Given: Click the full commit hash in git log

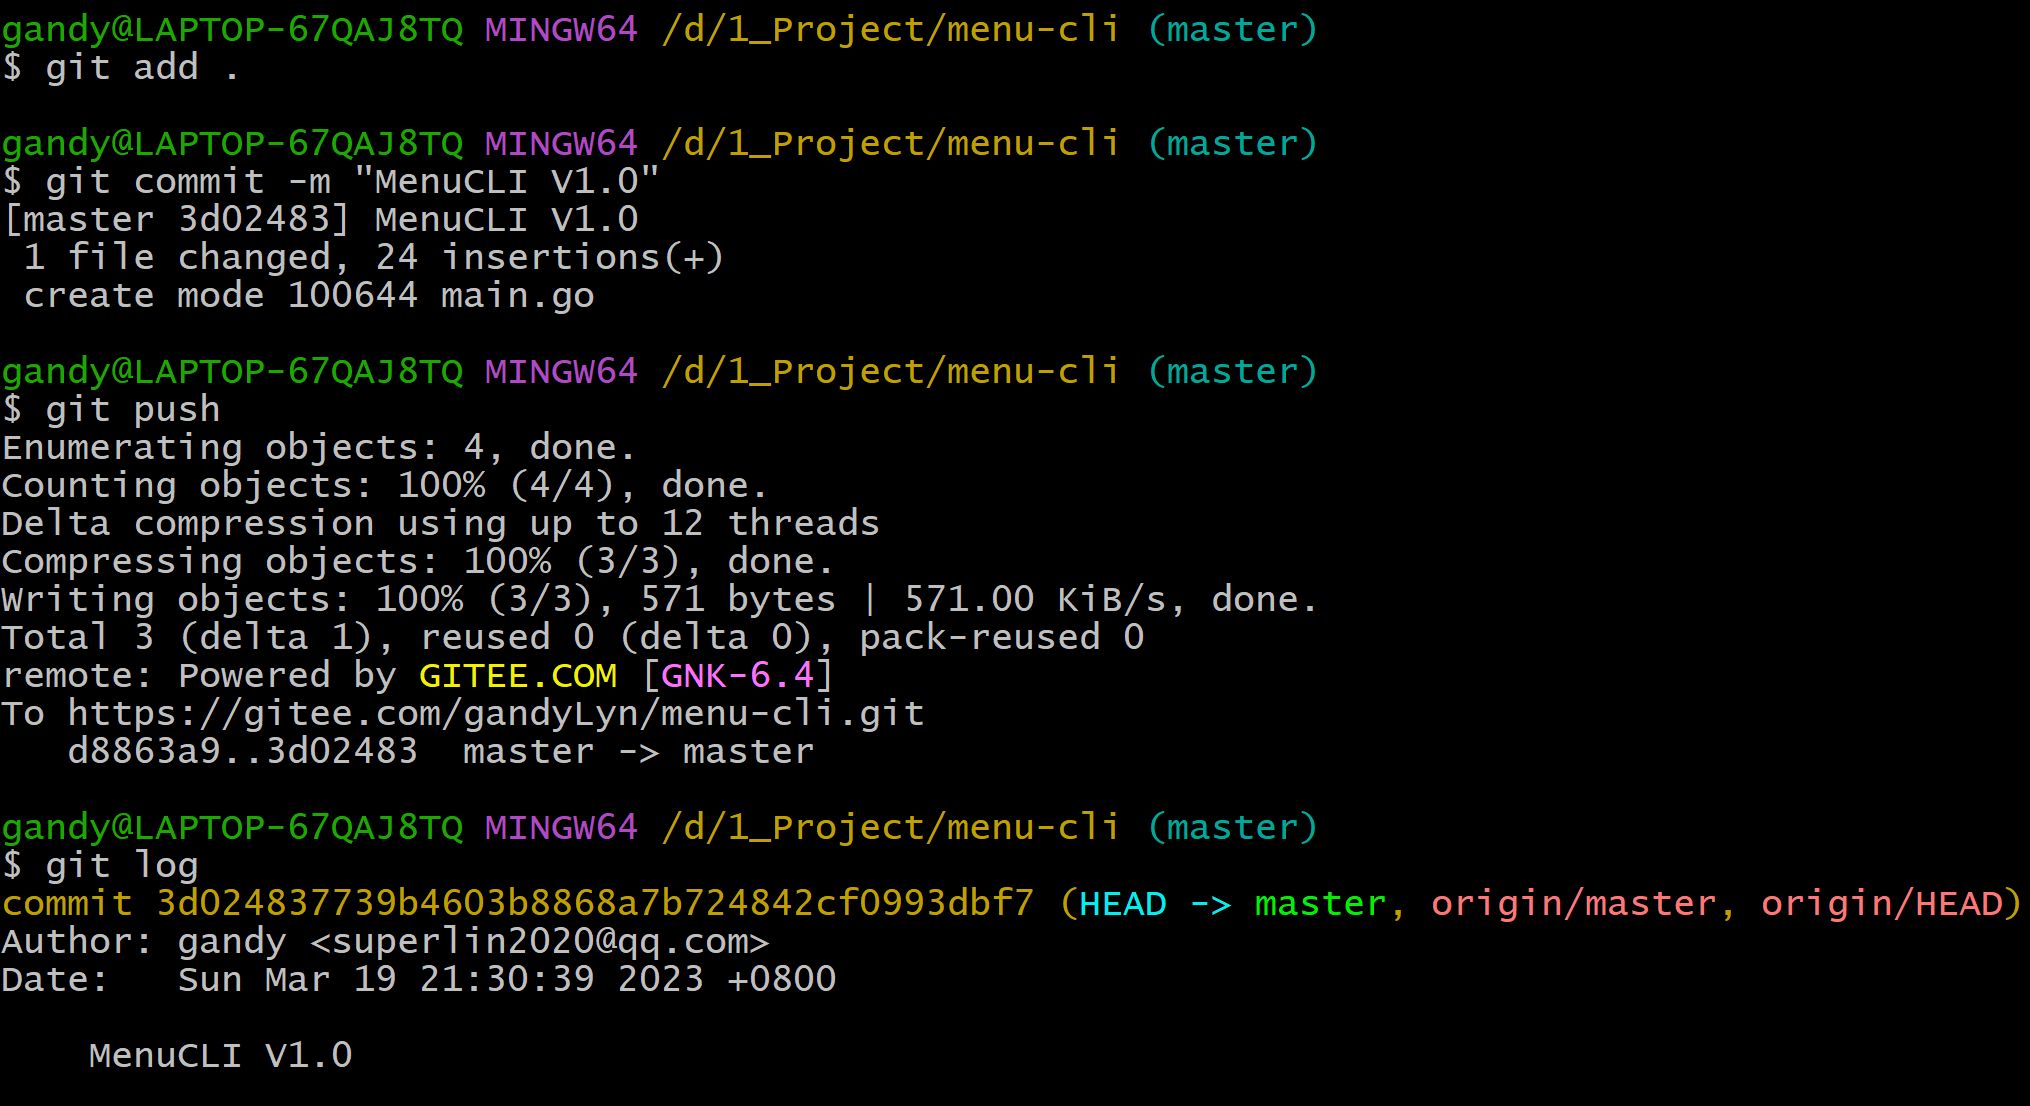Looking at the screenshot, I should 595,904.
